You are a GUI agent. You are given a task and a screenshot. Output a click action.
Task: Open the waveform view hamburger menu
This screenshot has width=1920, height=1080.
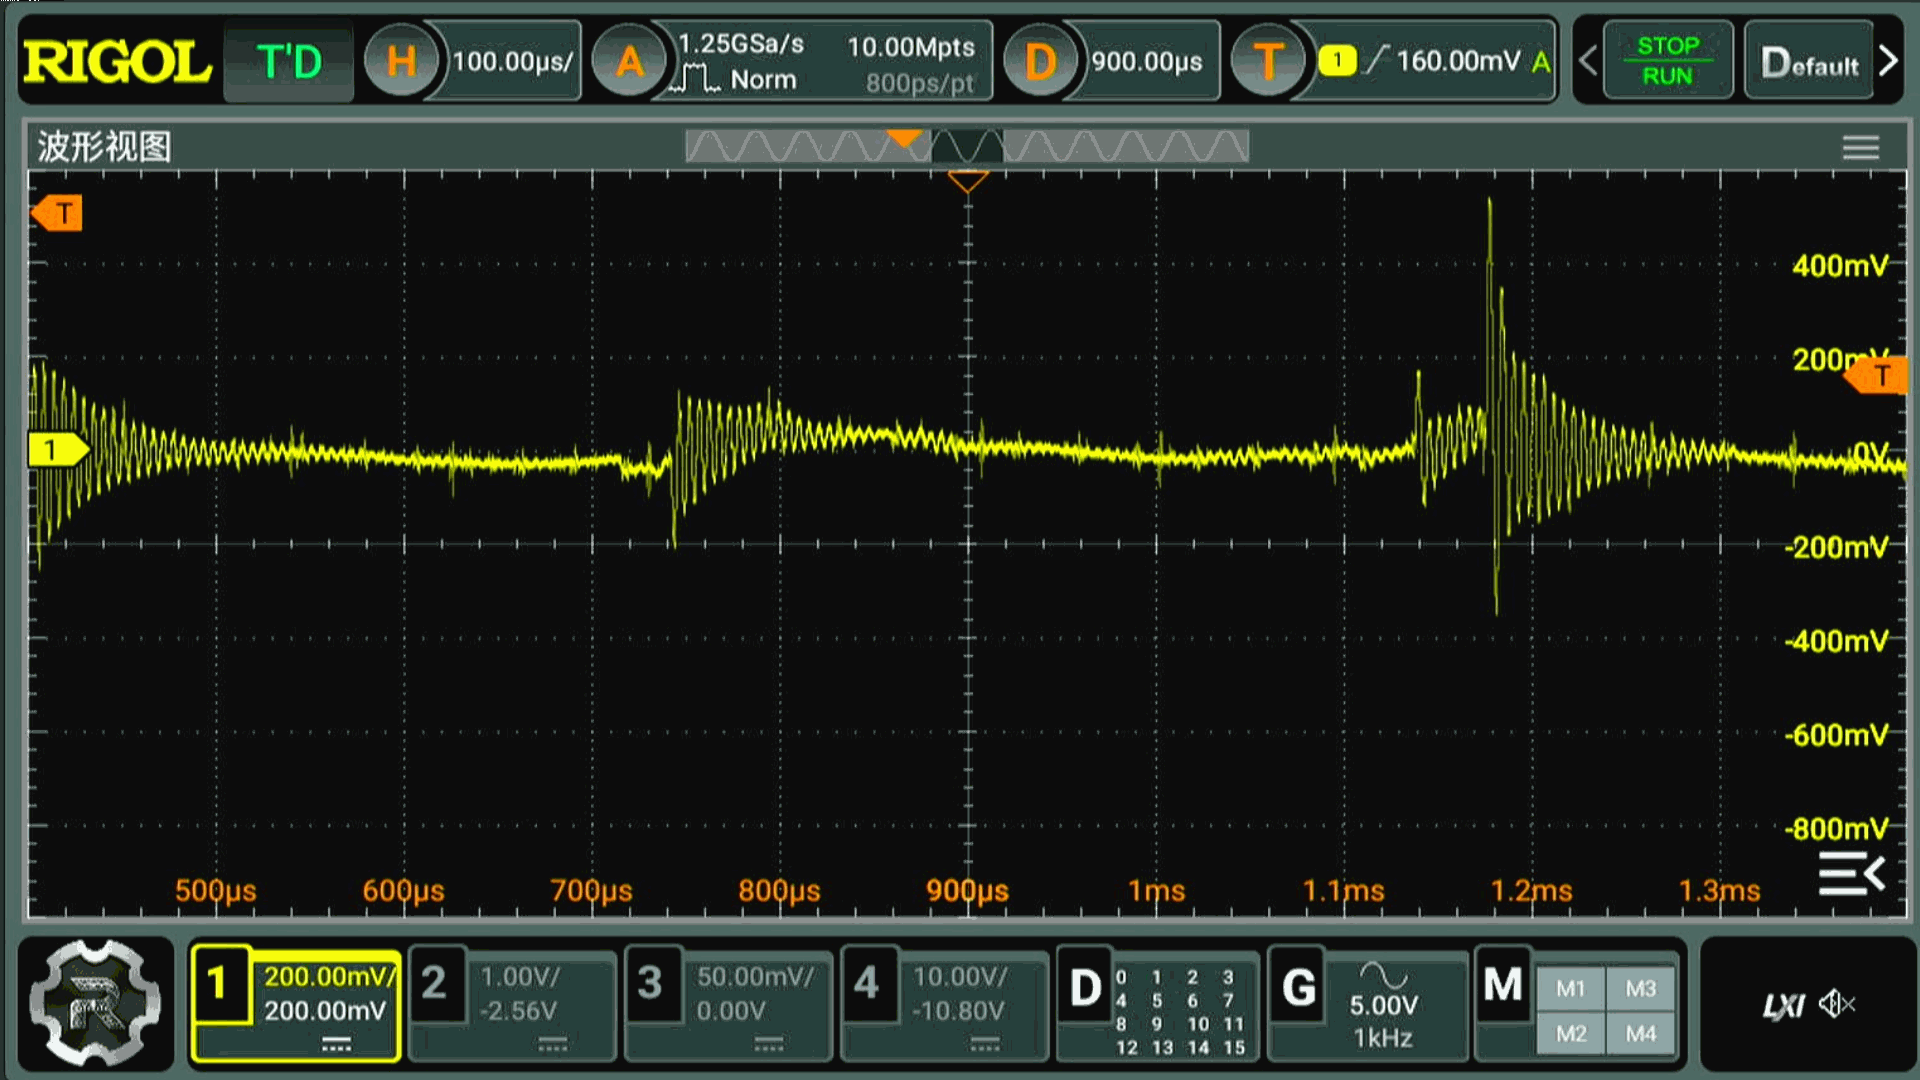[1860, 148]
